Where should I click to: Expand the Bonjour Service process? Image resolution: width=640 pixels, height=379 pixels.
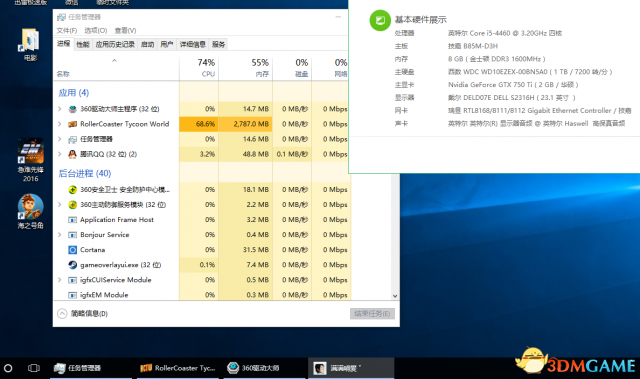coord(60,235)
